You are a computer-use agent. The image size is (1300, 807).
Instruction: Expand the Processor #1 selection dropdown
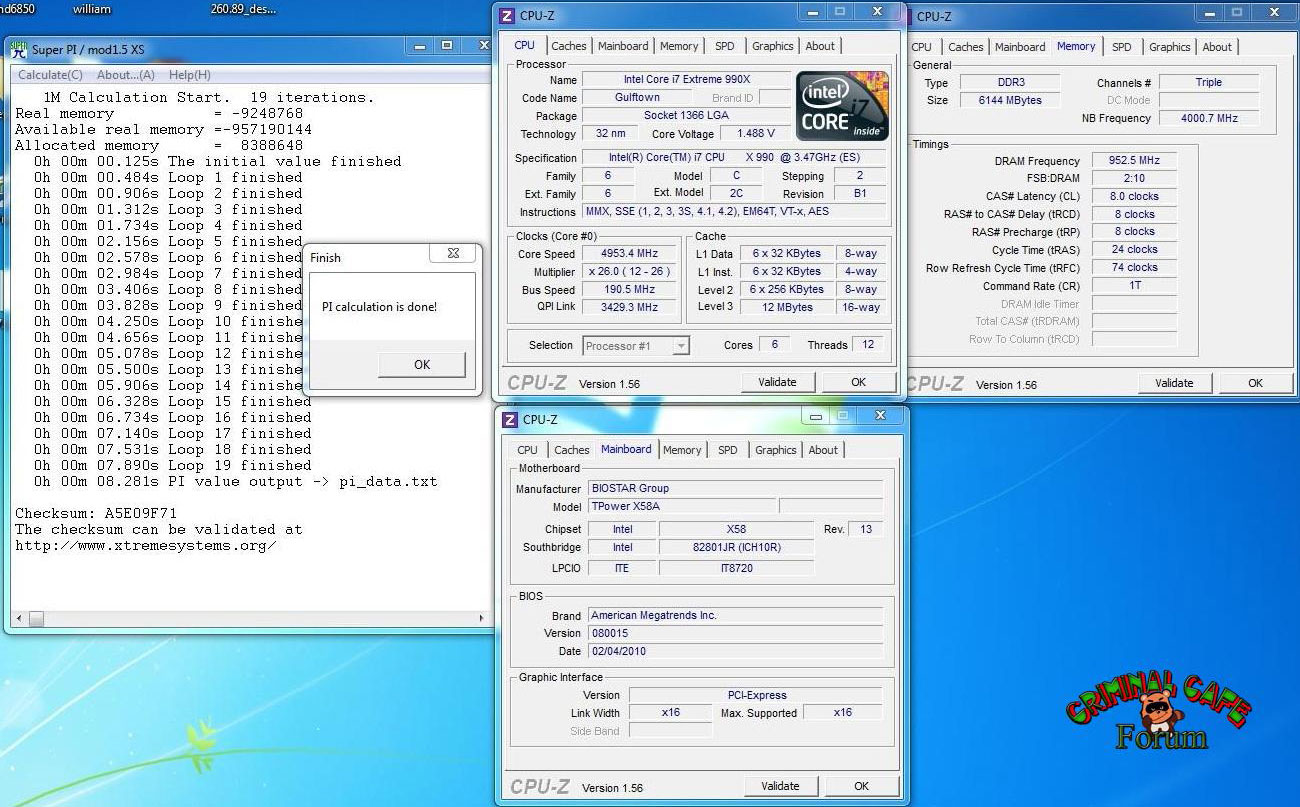tap(680, 346)
